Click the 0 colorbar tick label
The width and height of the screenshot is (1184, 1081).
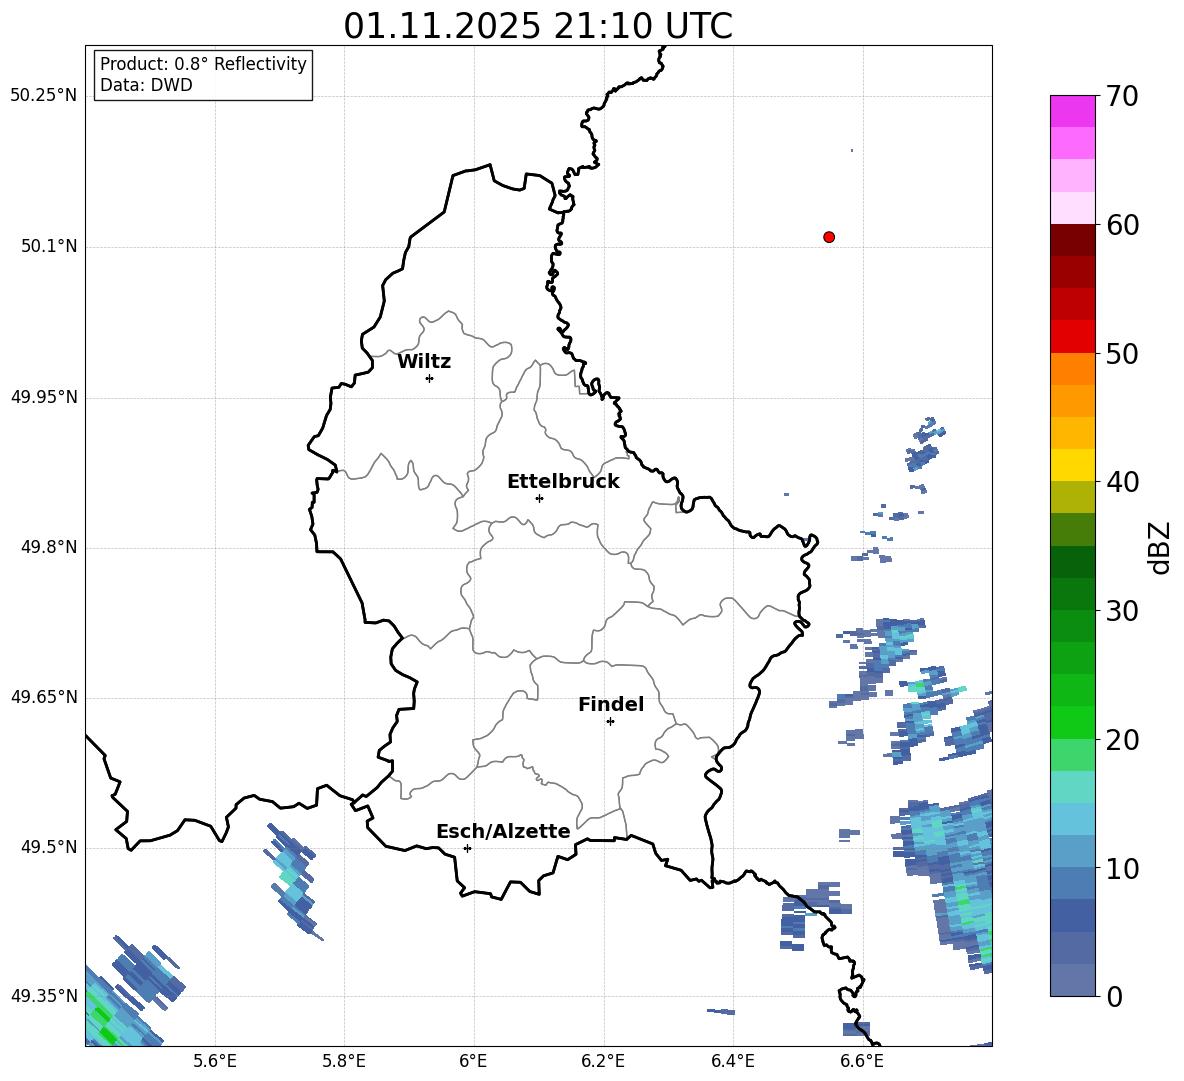pyautogui.click(x=1115, y=996)
